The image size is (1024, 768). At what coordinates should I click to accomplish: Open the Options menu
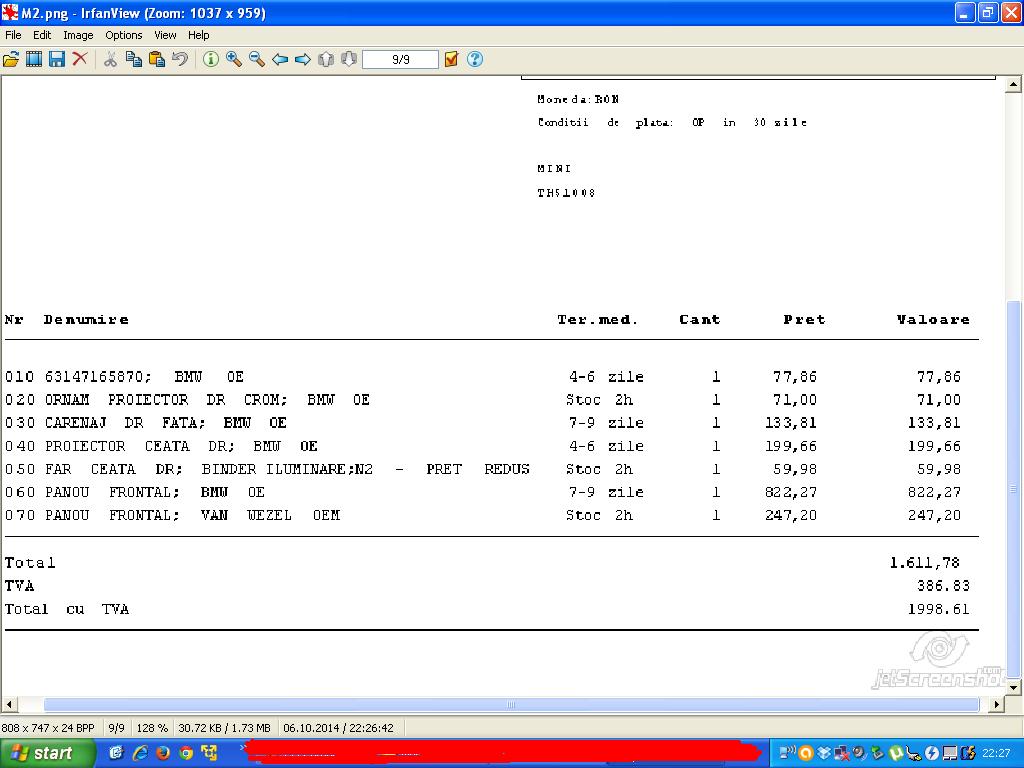click(124, 35)
